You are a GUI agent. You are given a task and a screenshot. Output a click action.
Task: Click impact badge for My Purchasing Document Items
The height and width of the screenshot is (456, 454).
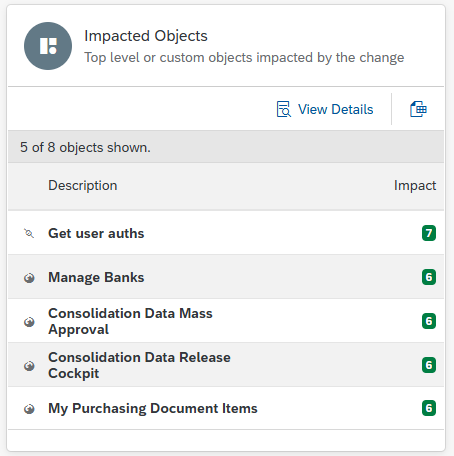[x=429, y=408]
